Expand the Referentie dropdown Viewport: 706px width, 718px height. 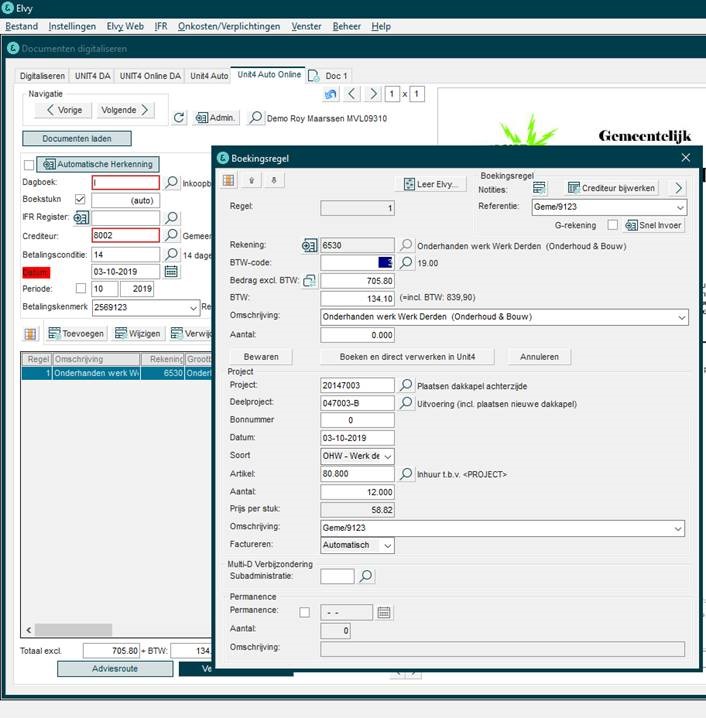point(680,207)
